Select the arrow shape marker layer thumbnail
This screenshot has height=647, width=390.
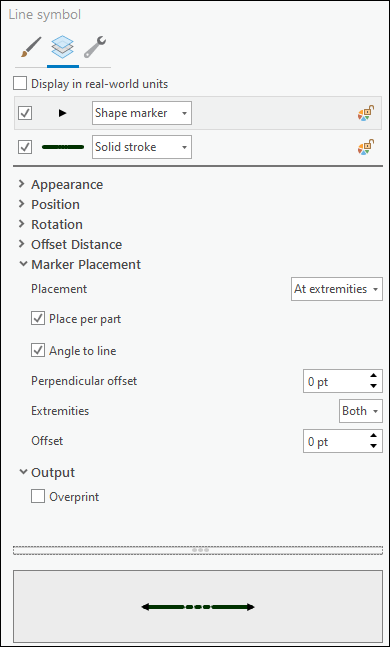click(x=62, y=113)
